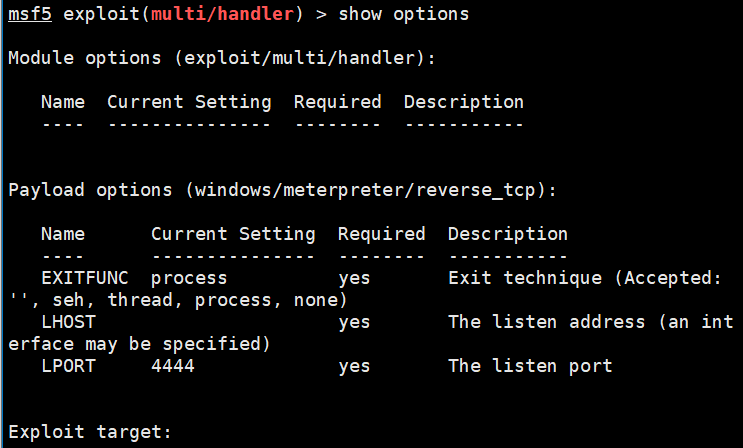Click the LHOST option name
The height and width of the screenshot is (448, 743).
point(68,322)
